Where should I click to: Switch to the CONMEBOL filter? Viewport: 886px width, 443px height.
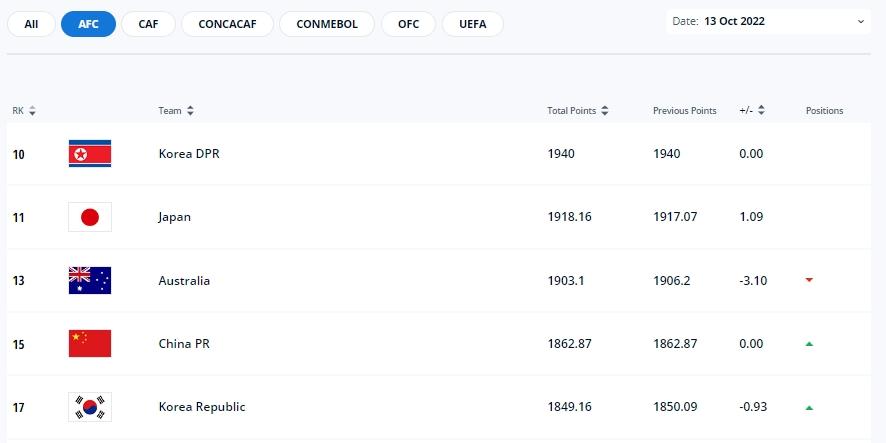pos(327,24)
